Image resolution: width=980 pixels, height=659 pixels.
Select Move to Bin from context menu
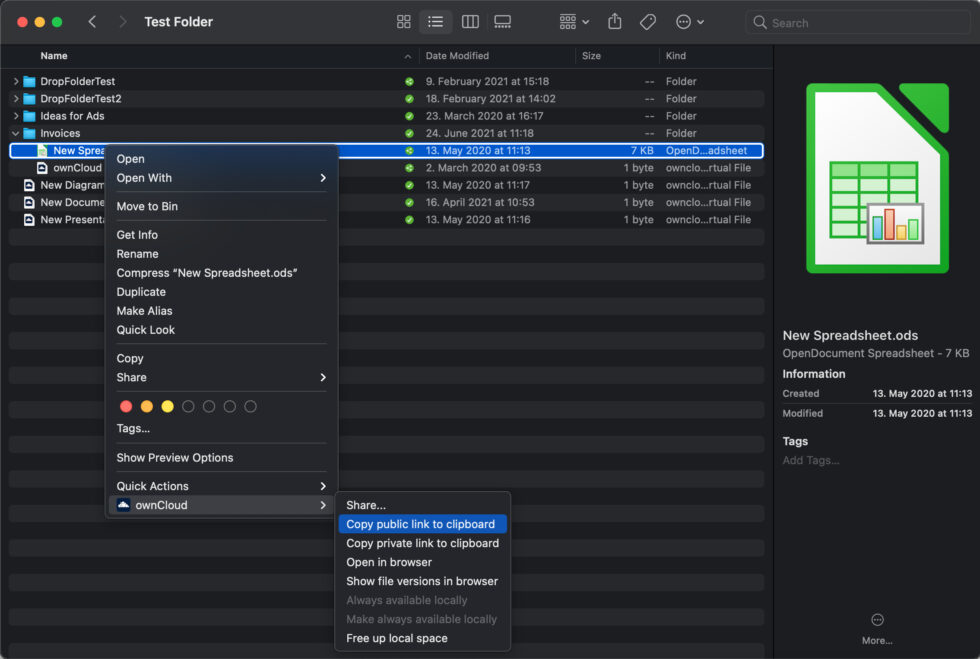click(147, 206)
